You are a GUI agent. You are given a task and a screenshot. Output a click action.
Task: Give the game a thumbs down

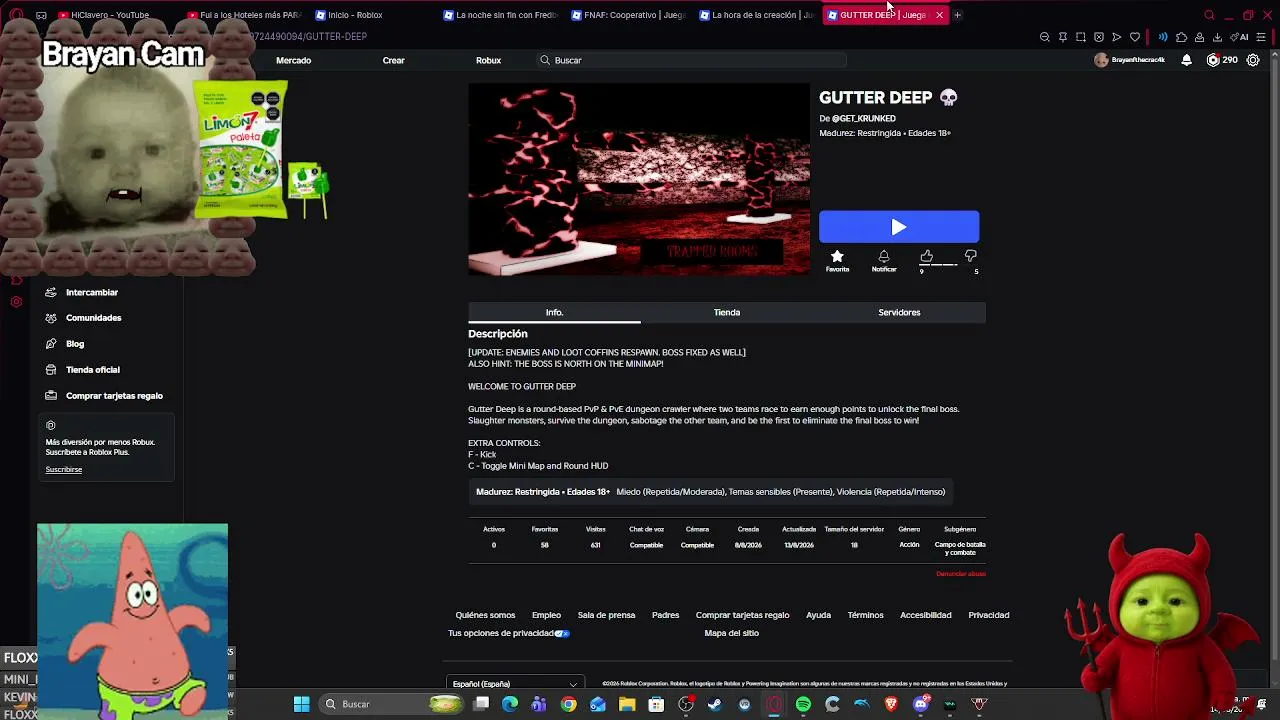click(x=970, y=257)
